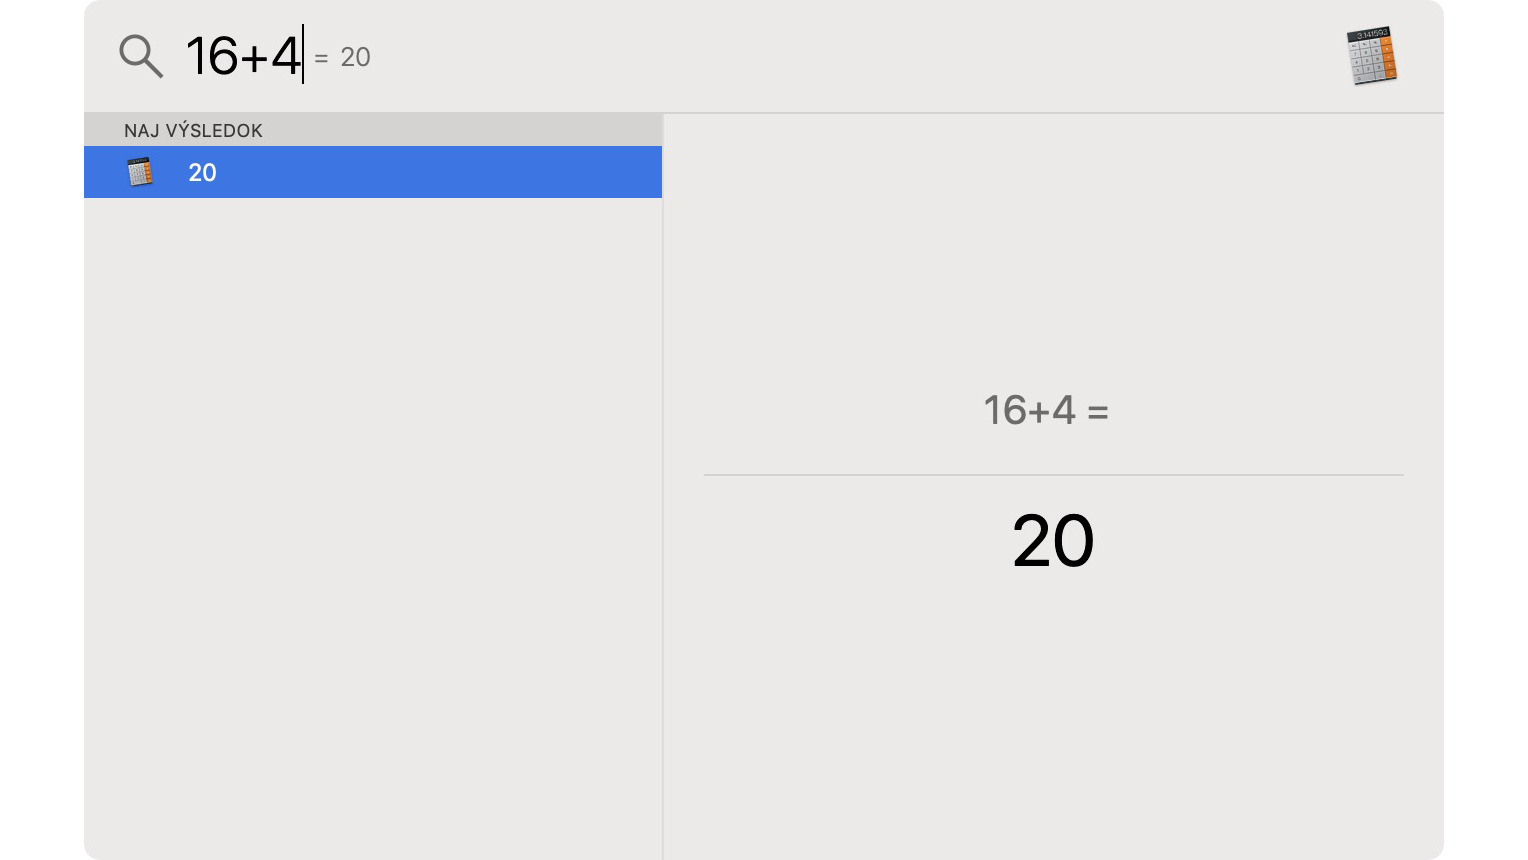Open the Calculator icon in search bar

tap(1372, 56)
